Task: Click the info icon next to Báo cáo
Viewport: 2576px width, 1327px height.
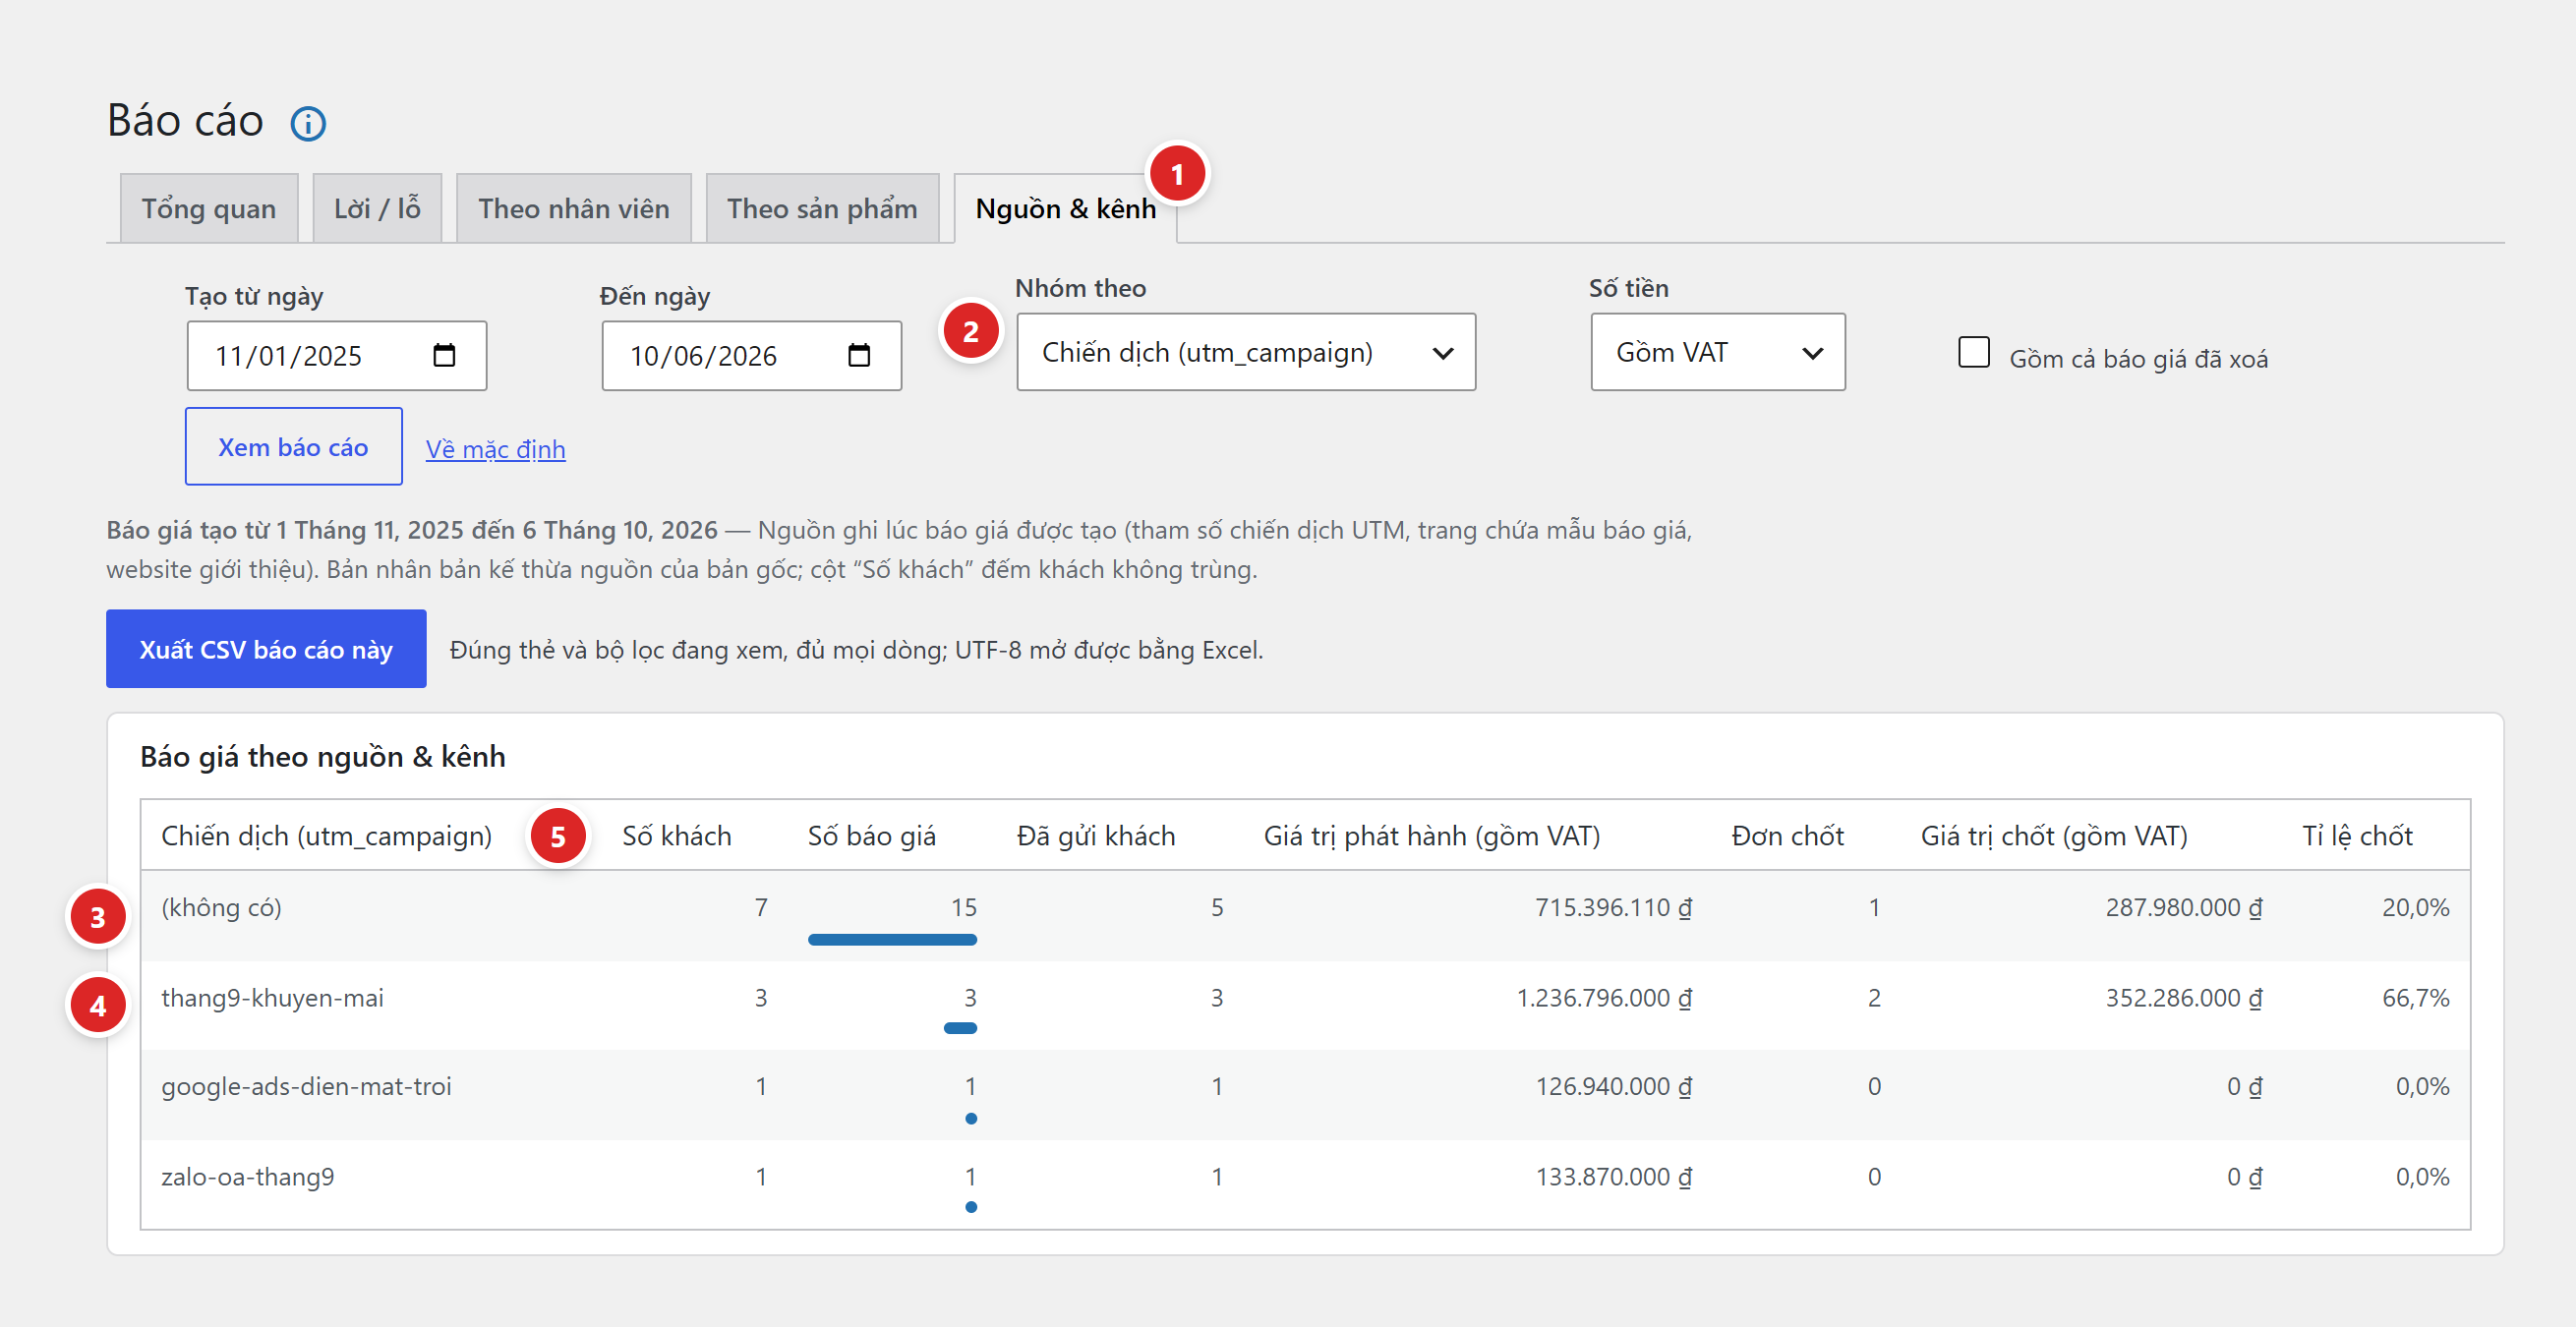Action: point(308,123)
